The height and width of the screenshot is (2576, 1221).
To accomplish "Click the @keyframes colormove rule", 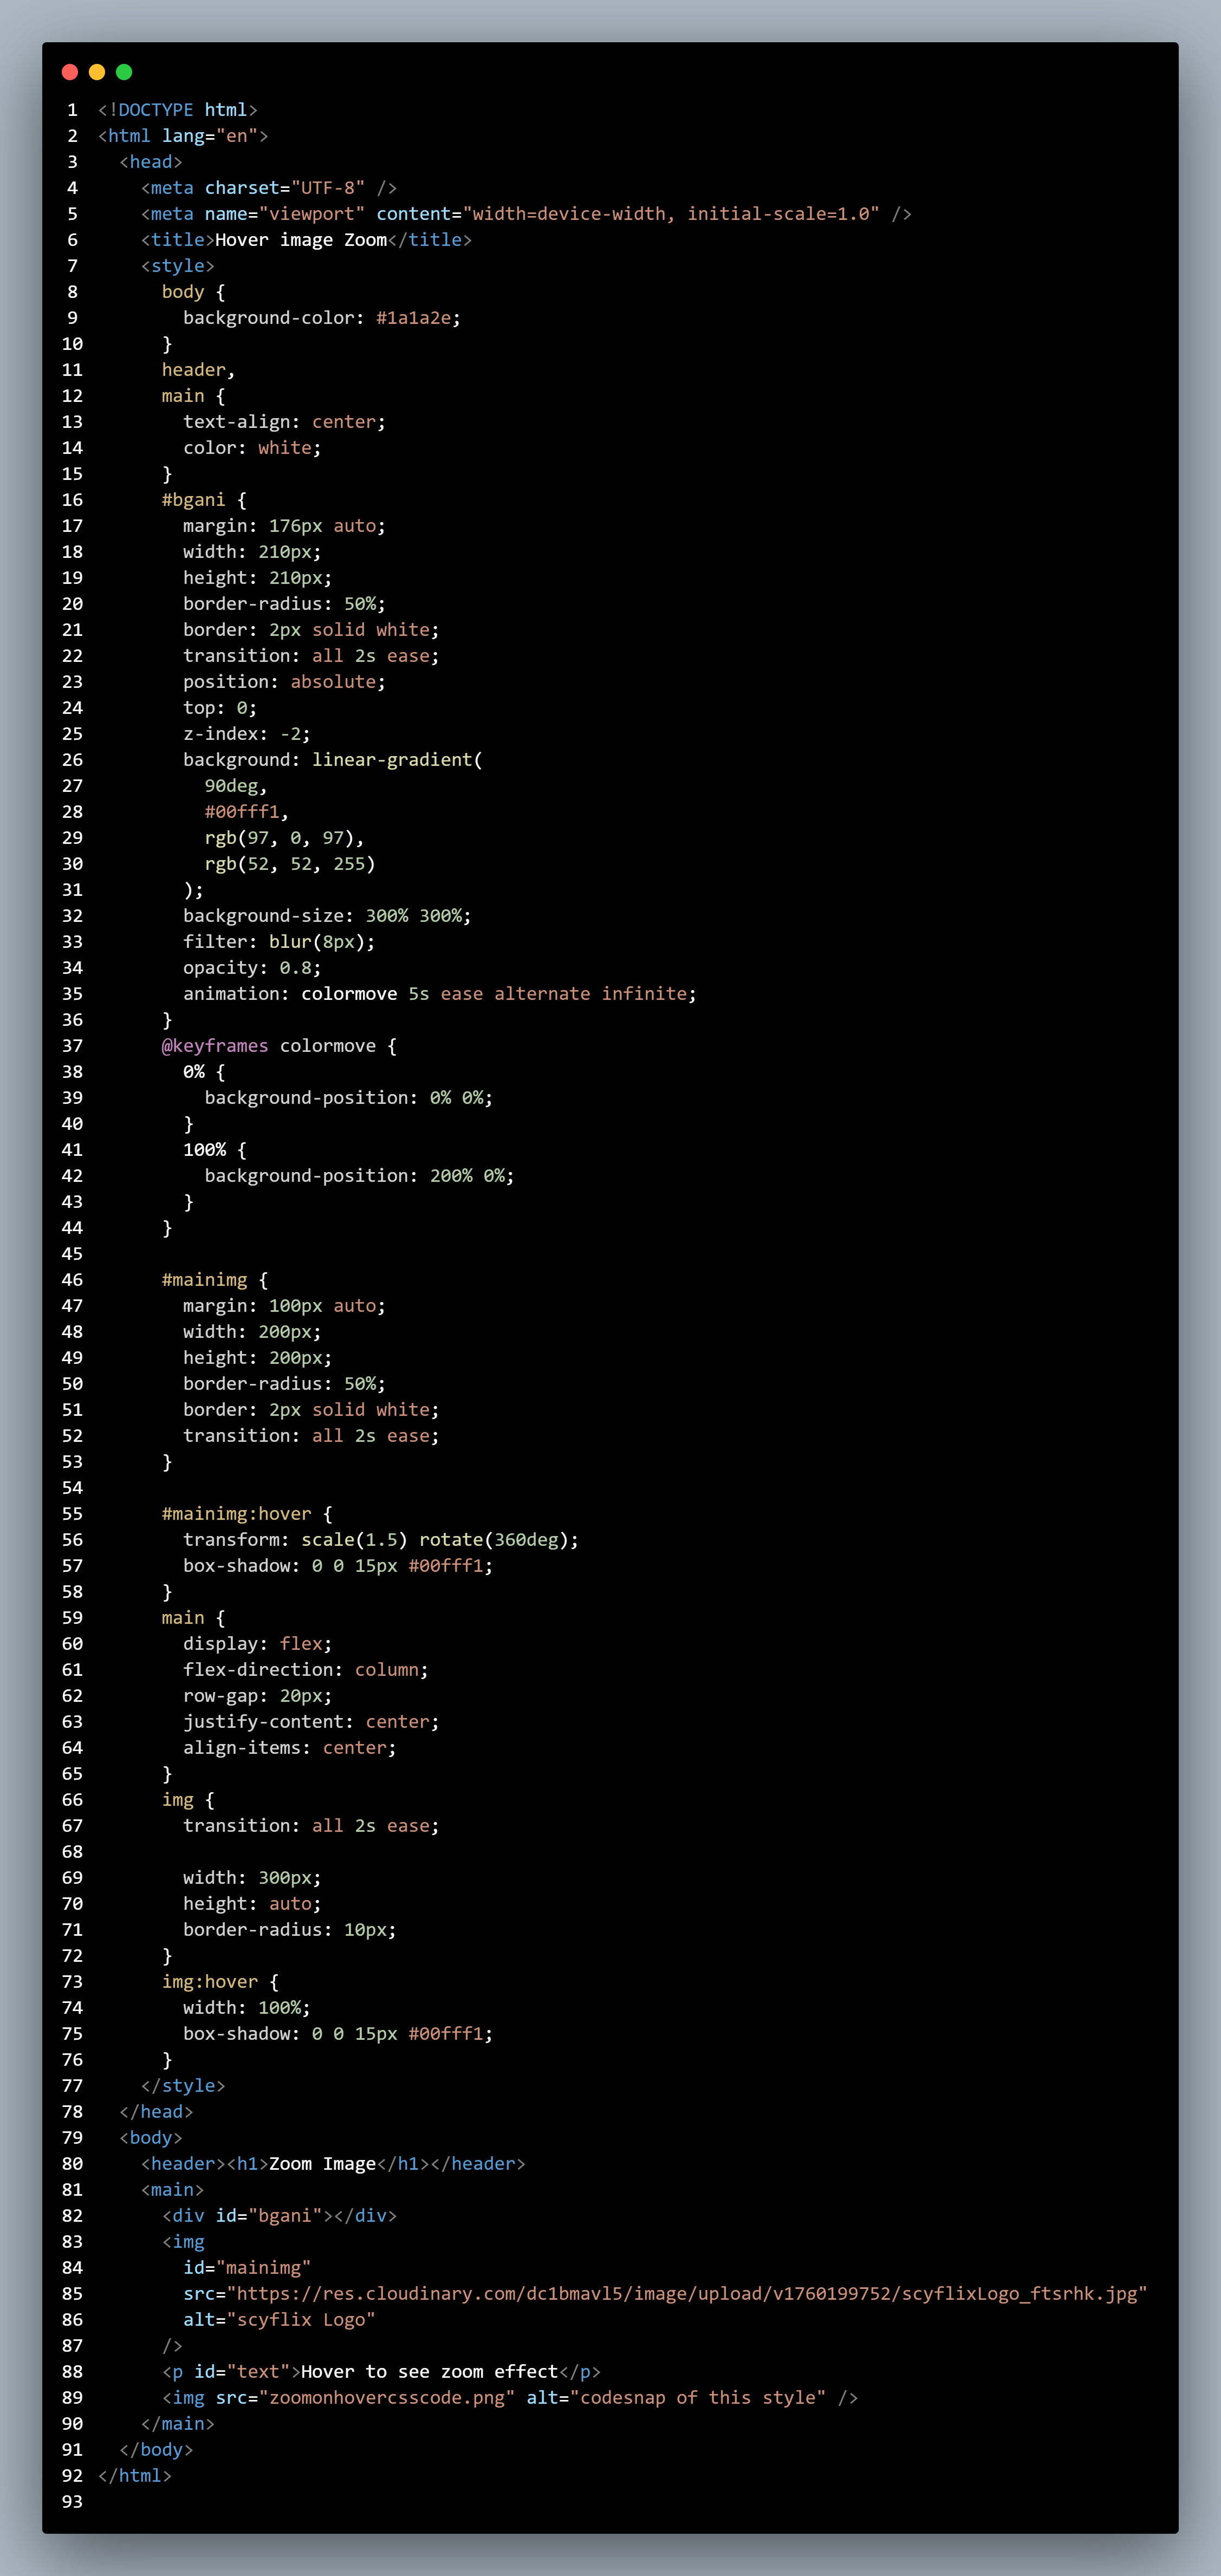I will tap(270, 1045).
